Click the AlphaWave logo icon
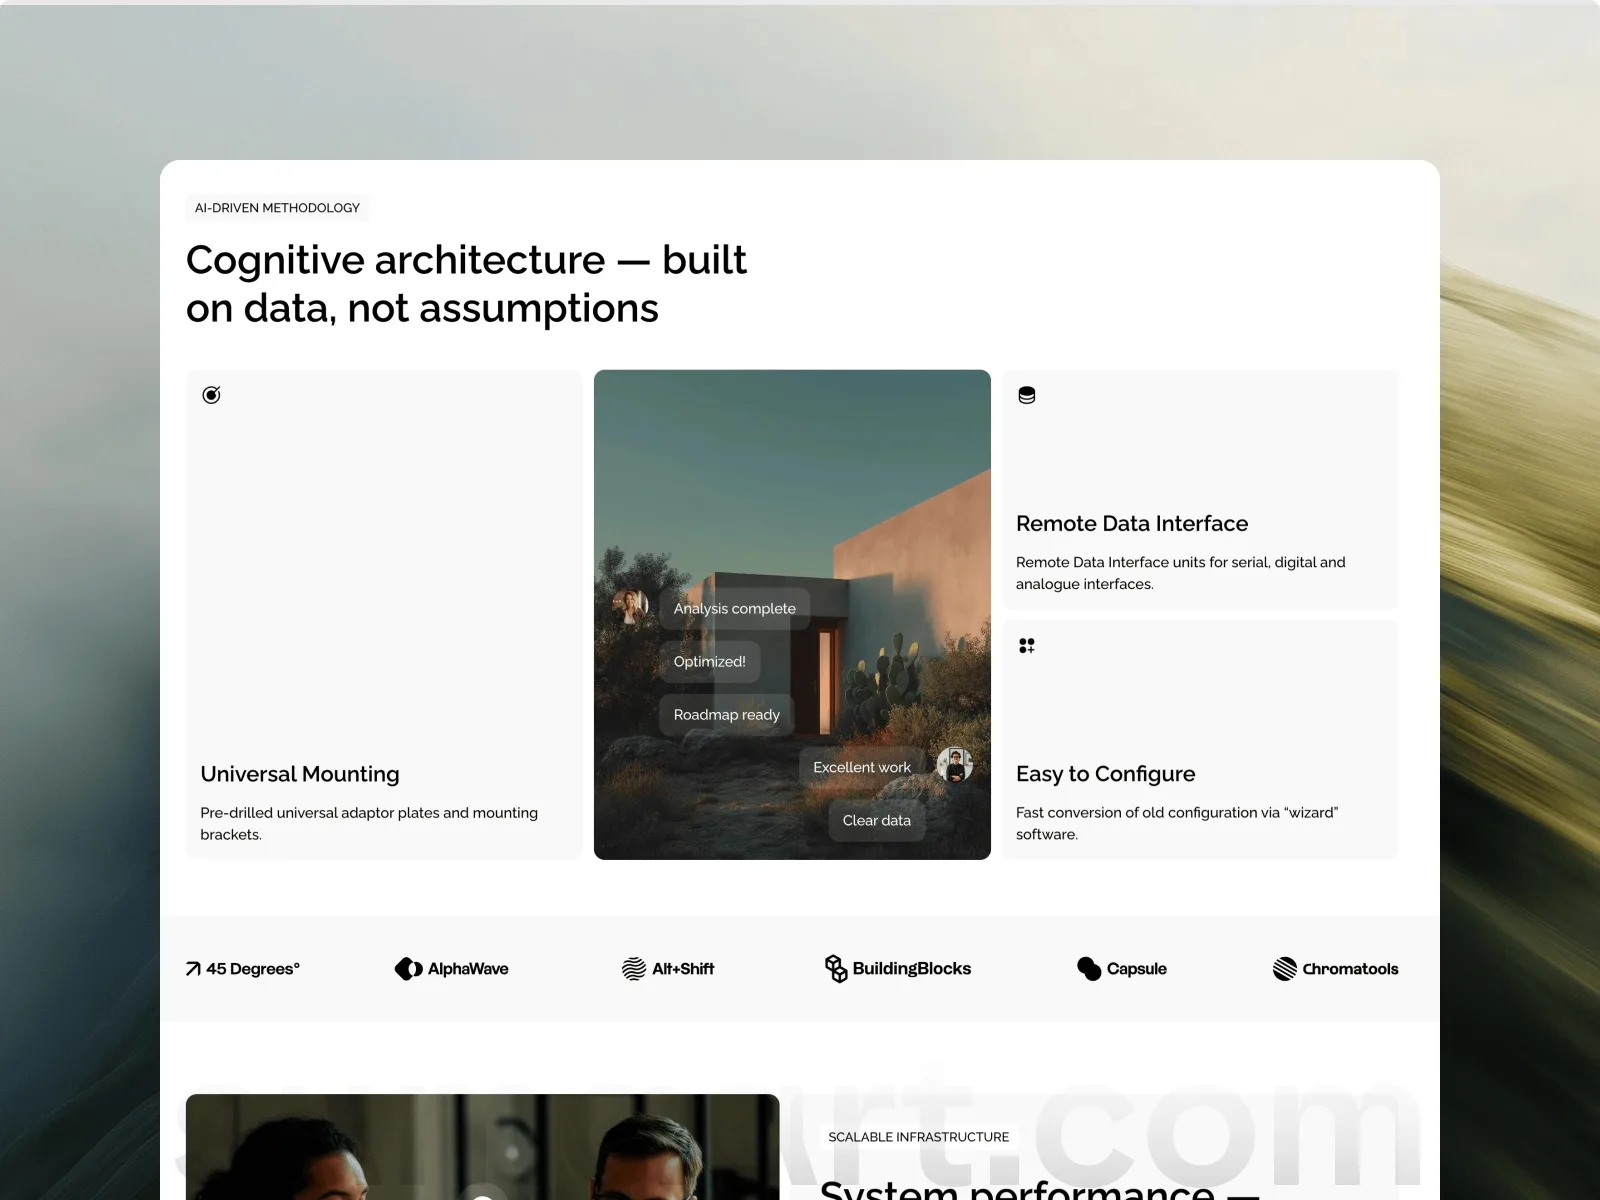The image size is (1600, 1200). click(x=408, y=969)
